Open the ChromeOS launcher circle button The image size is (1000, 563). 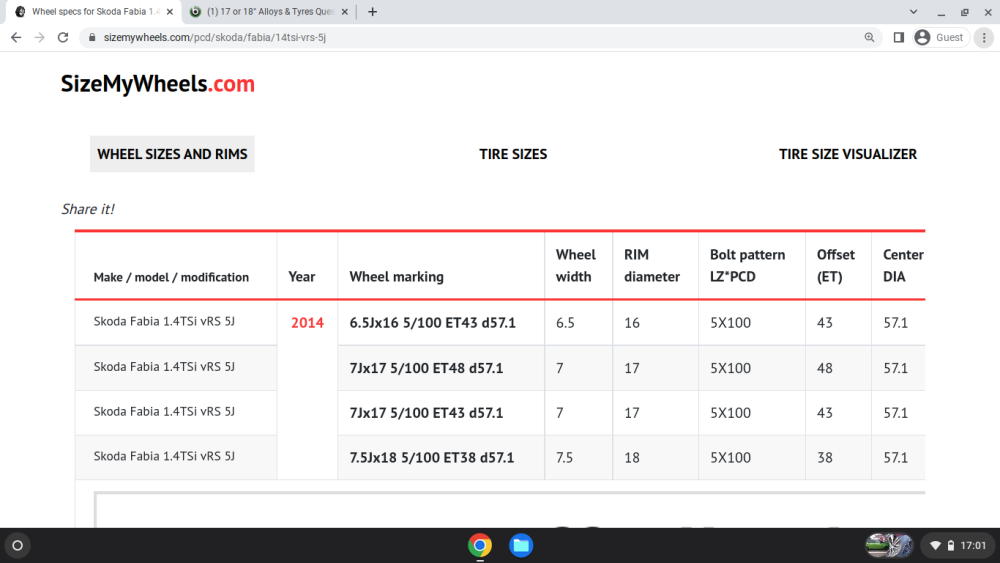[17, 545]
